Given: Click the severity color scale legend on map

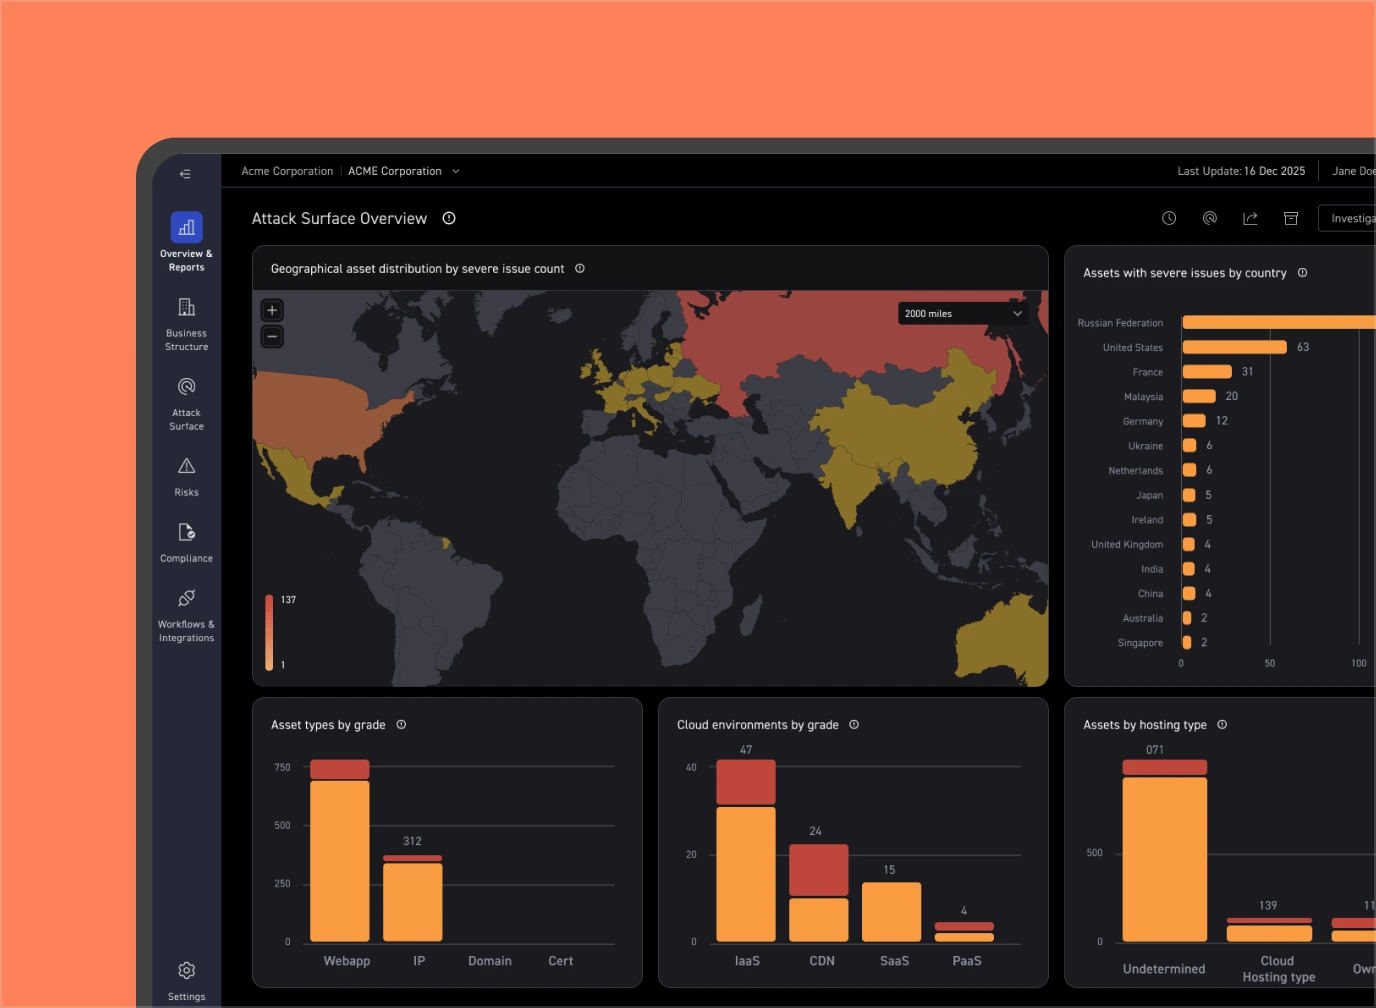Looking at the screenshot, I should pyautogui.click(x=269, y=632).
